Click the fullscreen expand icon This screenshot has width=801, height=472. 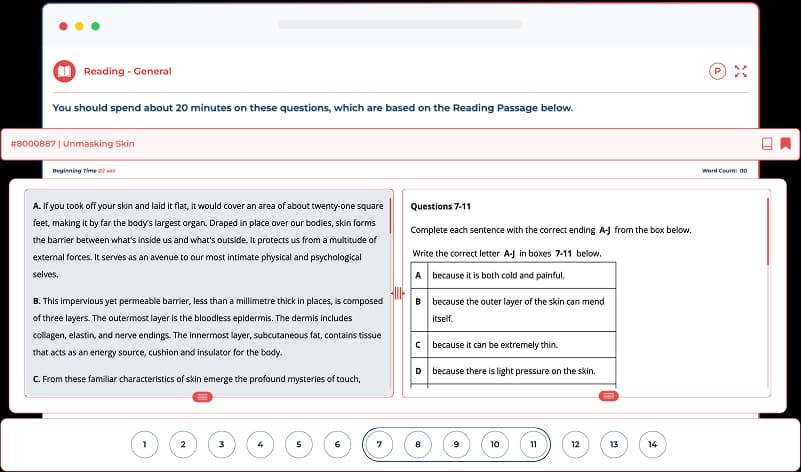pos(741,71)
